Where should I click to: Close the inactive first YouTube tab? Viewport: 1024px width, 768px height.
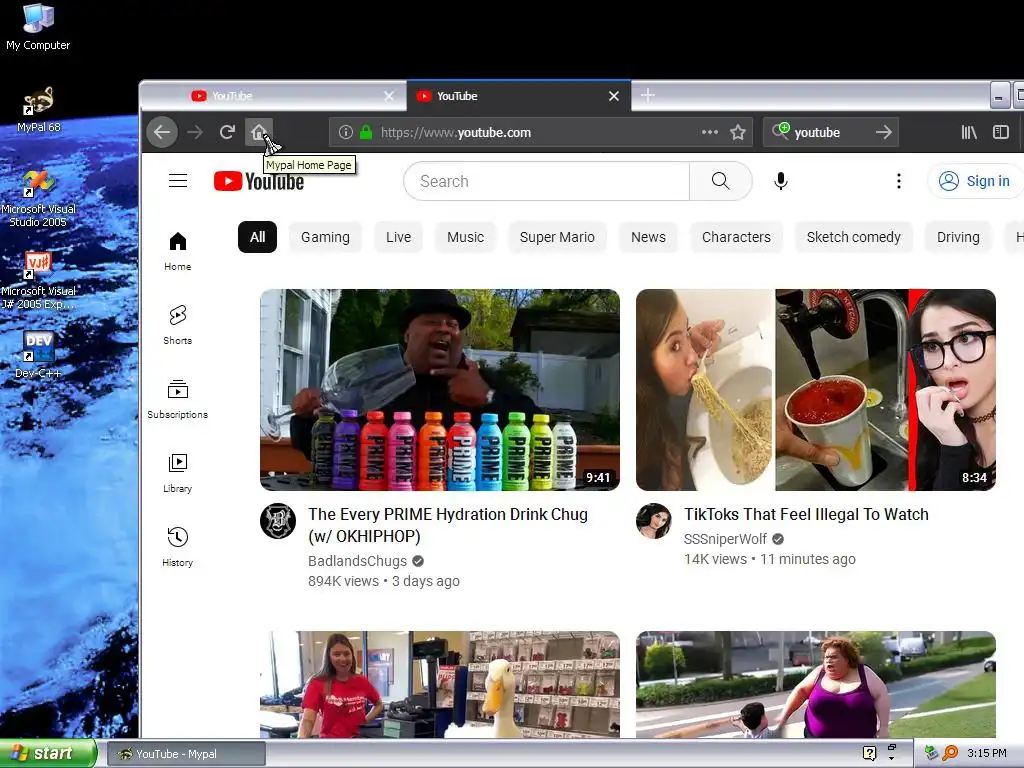point(389,96)
